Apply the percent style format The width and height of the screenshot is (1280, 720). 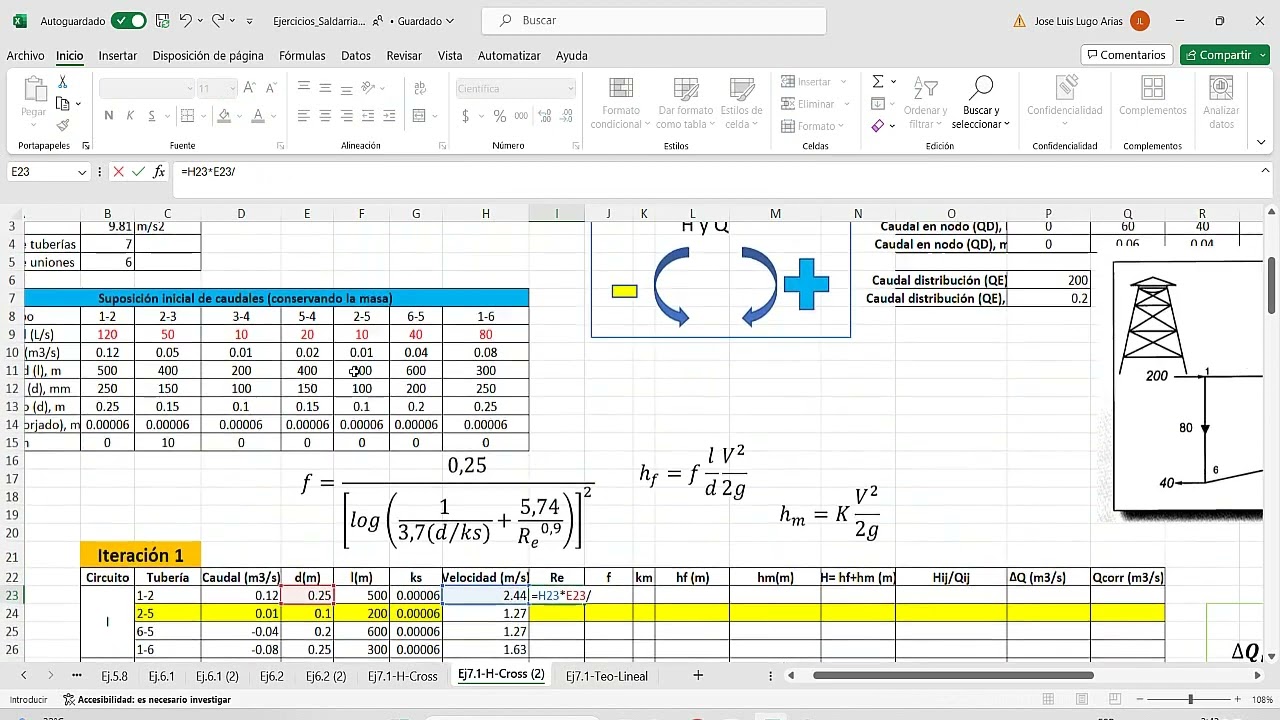[499, 116]
